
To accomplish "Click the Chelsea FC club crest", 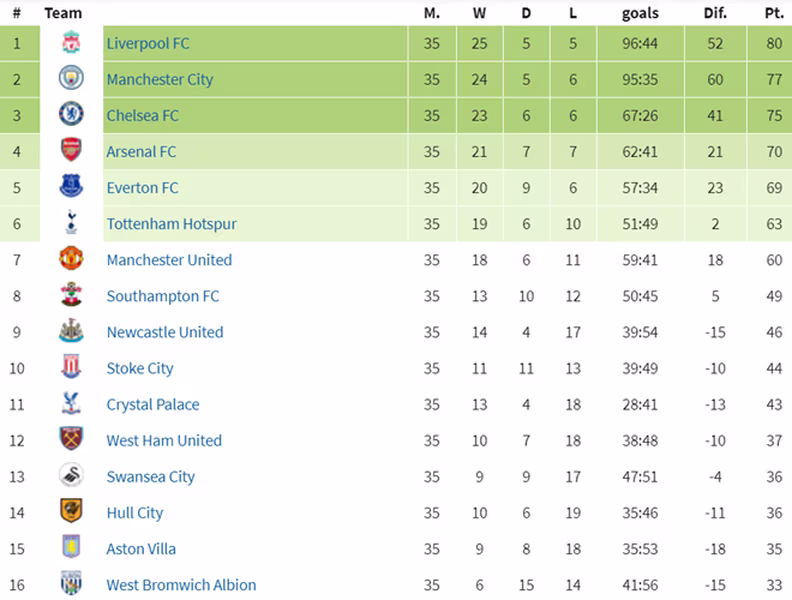I will click(71, 114).
